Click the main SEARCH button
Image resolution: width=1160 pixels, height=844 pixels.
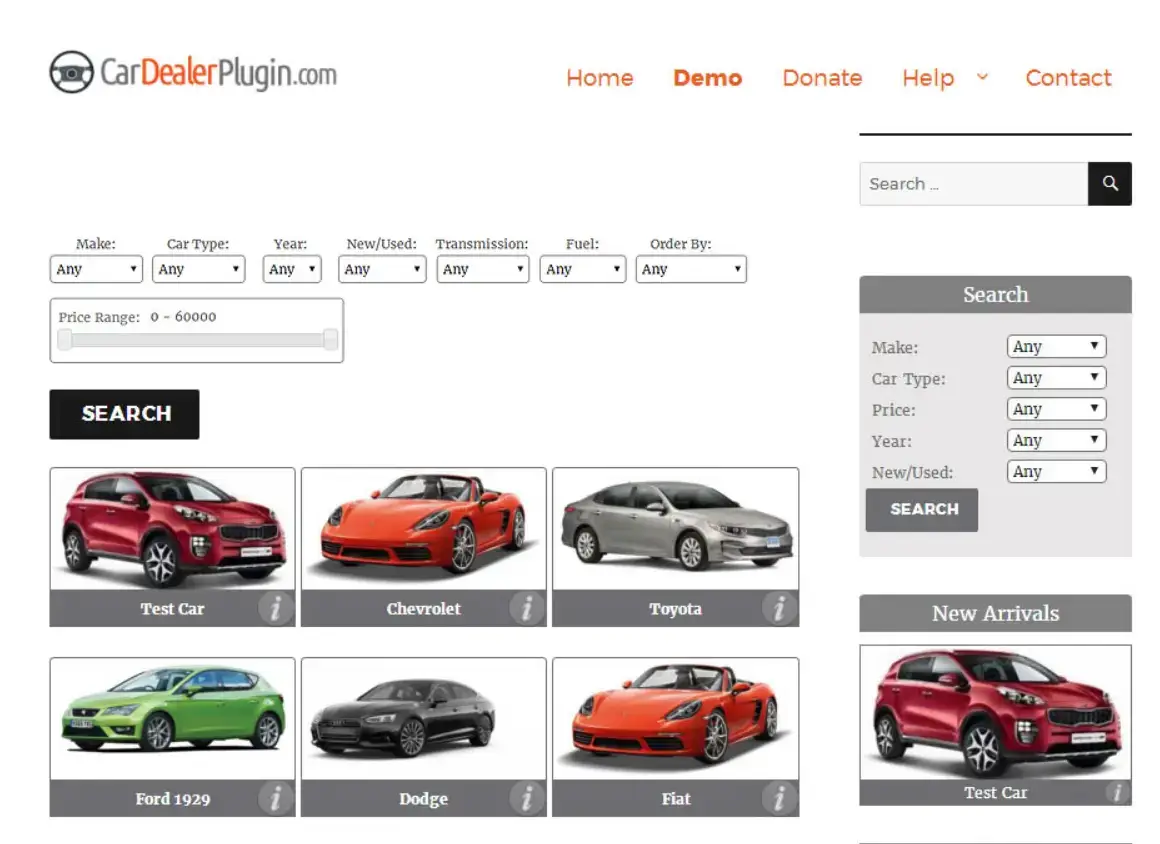[123, 414]
